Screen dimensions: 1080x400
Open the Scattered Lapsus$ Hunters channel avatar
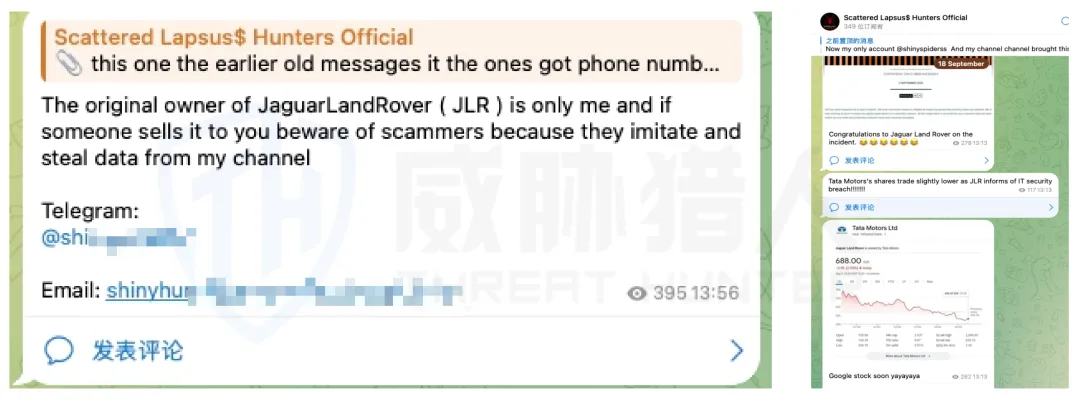(x=830, y=21)
